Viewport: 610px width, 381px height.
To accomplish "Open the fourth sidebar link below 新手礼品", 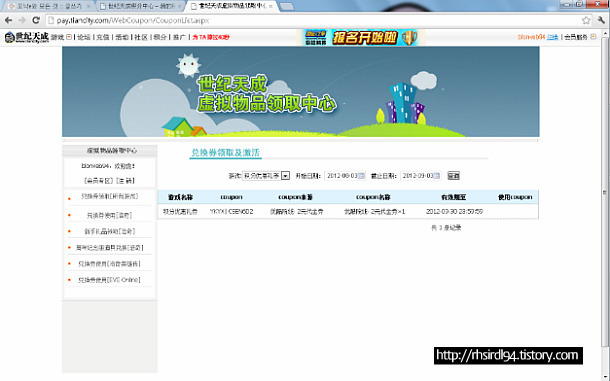I will (x=110, y=248).
